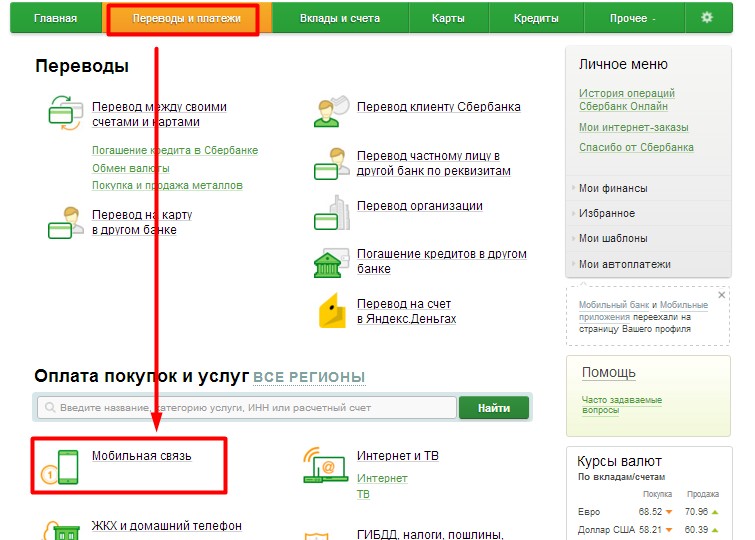Switch to the Вклады и счета tab
755x540 pixels.
click(340, 18)
